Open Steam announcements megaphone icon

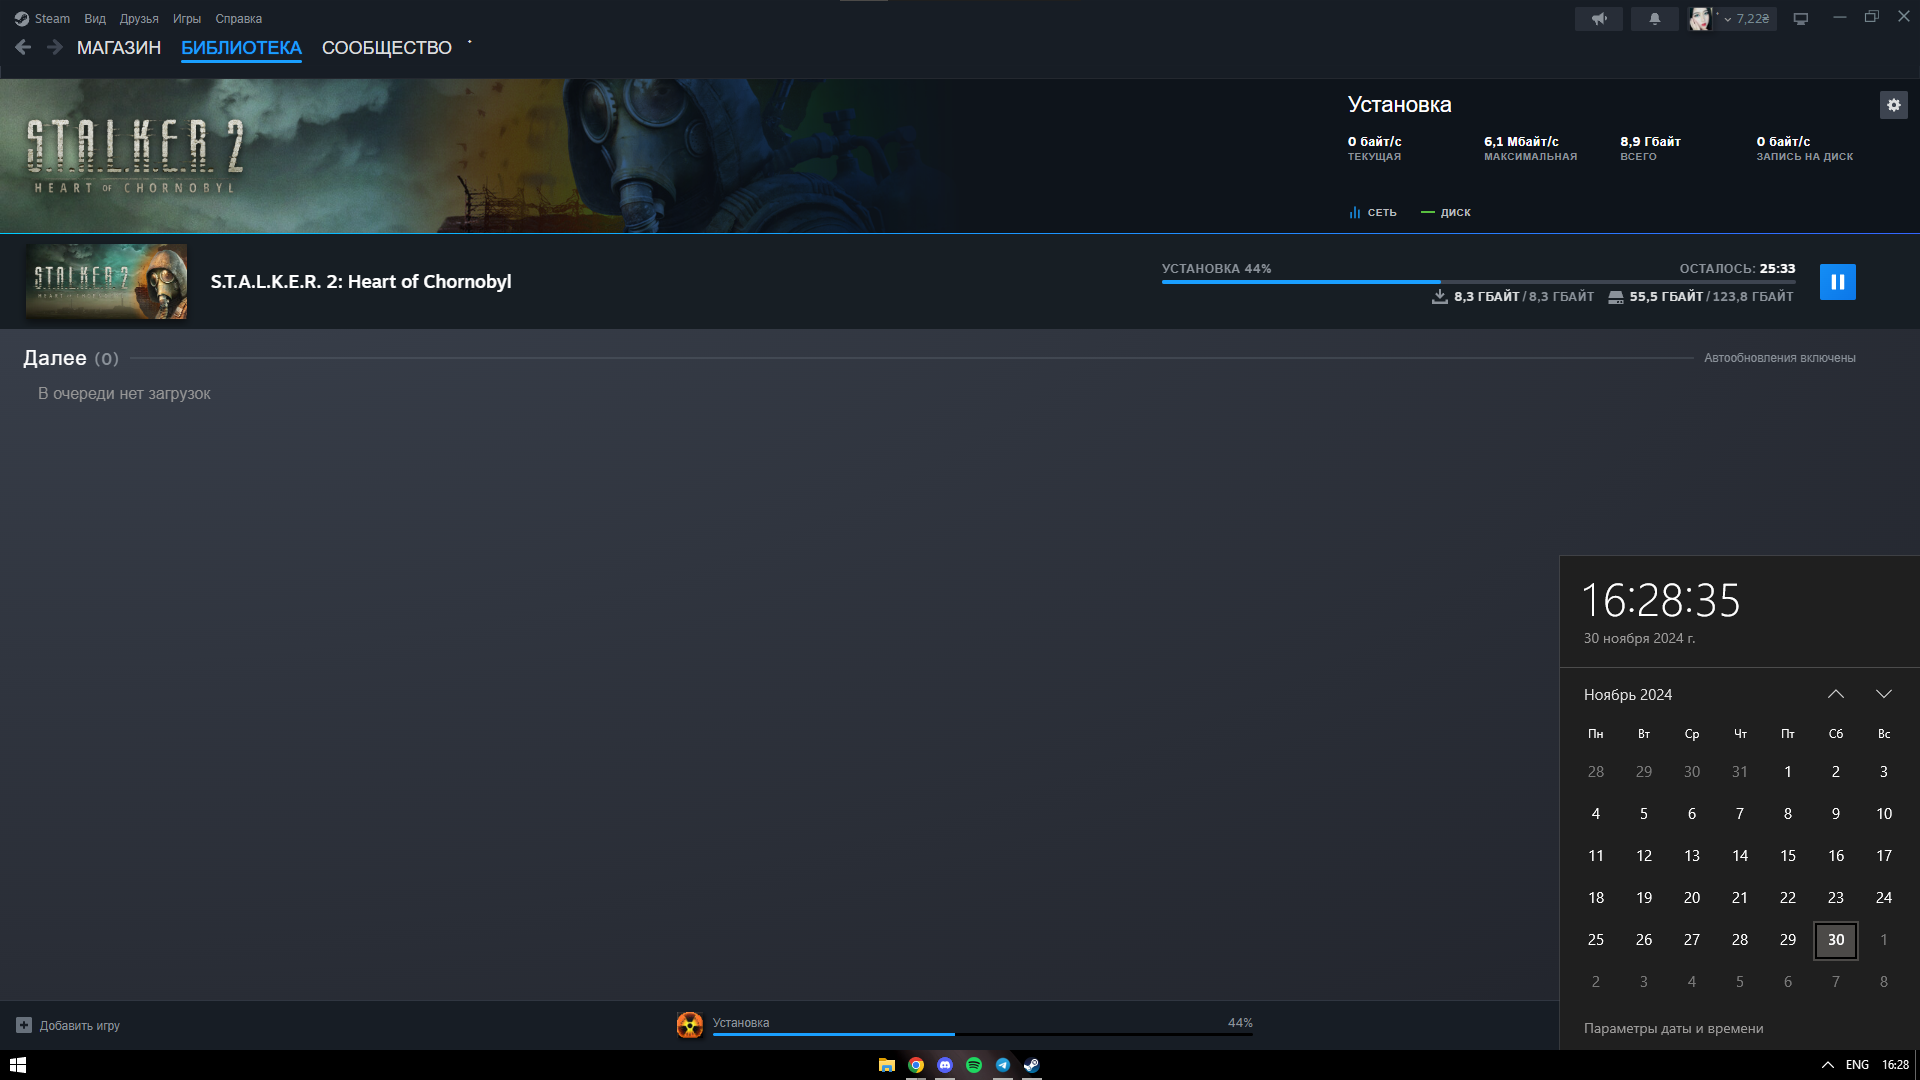(1599, 19)
